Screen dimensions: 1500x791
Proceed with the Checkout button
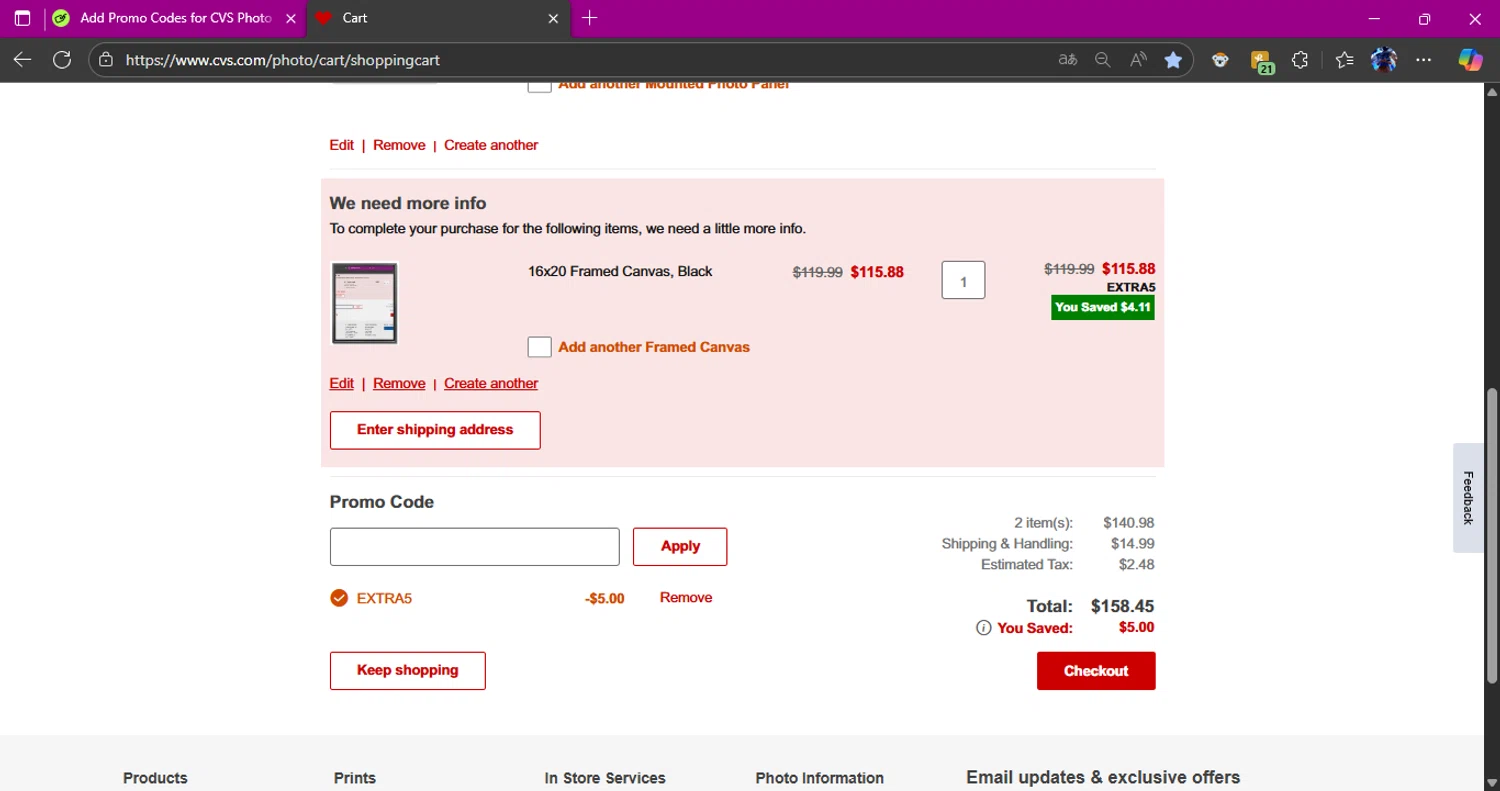(1096, 671)
